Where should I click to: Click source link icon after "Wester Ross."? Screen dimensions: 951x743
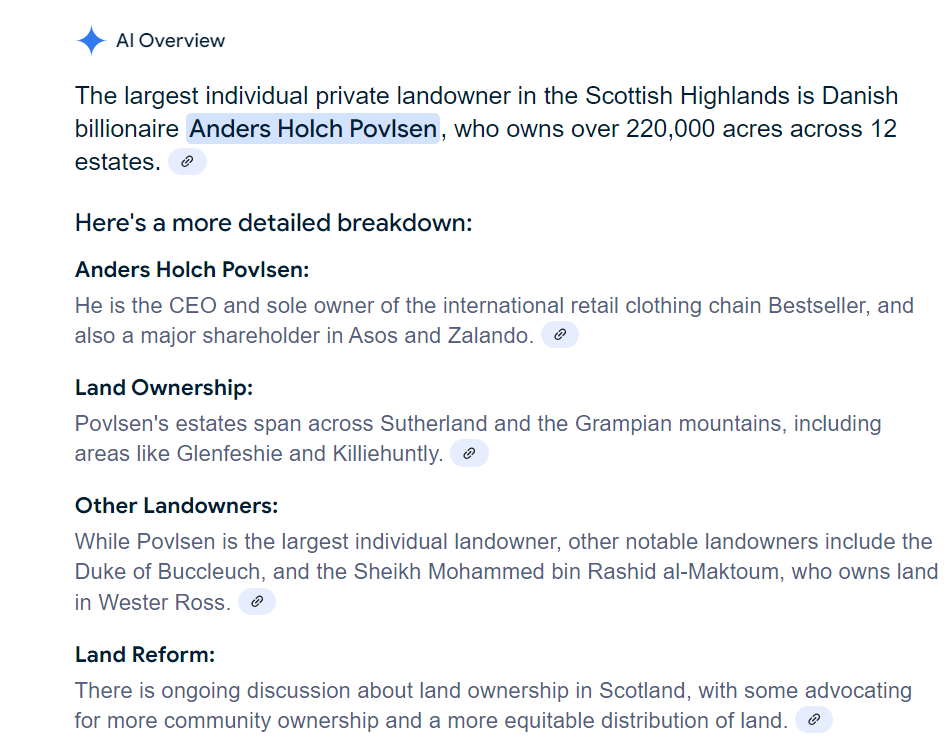[257, 602]
